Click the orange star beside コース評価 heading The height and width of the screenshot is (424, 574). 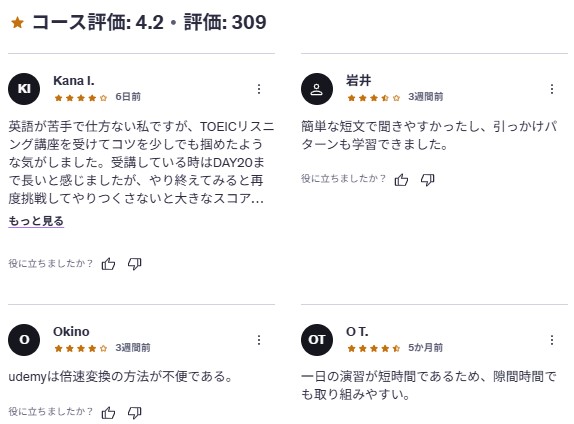[x=17, y=23]
